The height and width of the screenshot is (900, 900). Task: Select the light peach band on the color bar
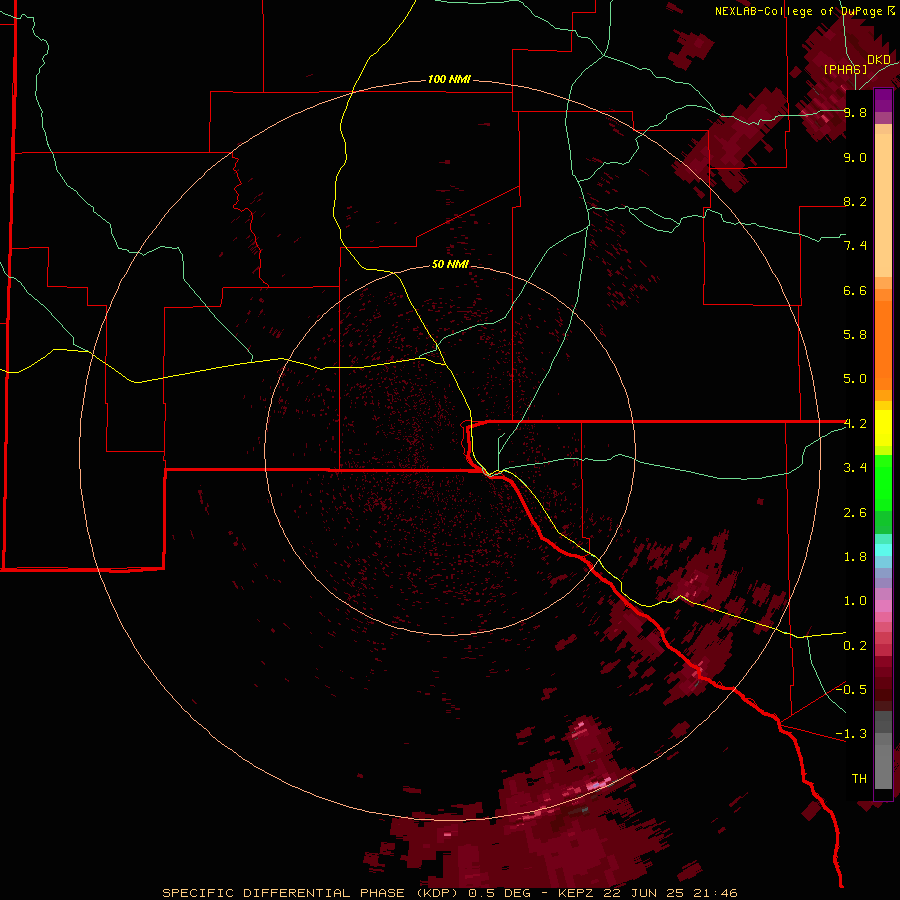pyautogui.click(x=883, y=205)
